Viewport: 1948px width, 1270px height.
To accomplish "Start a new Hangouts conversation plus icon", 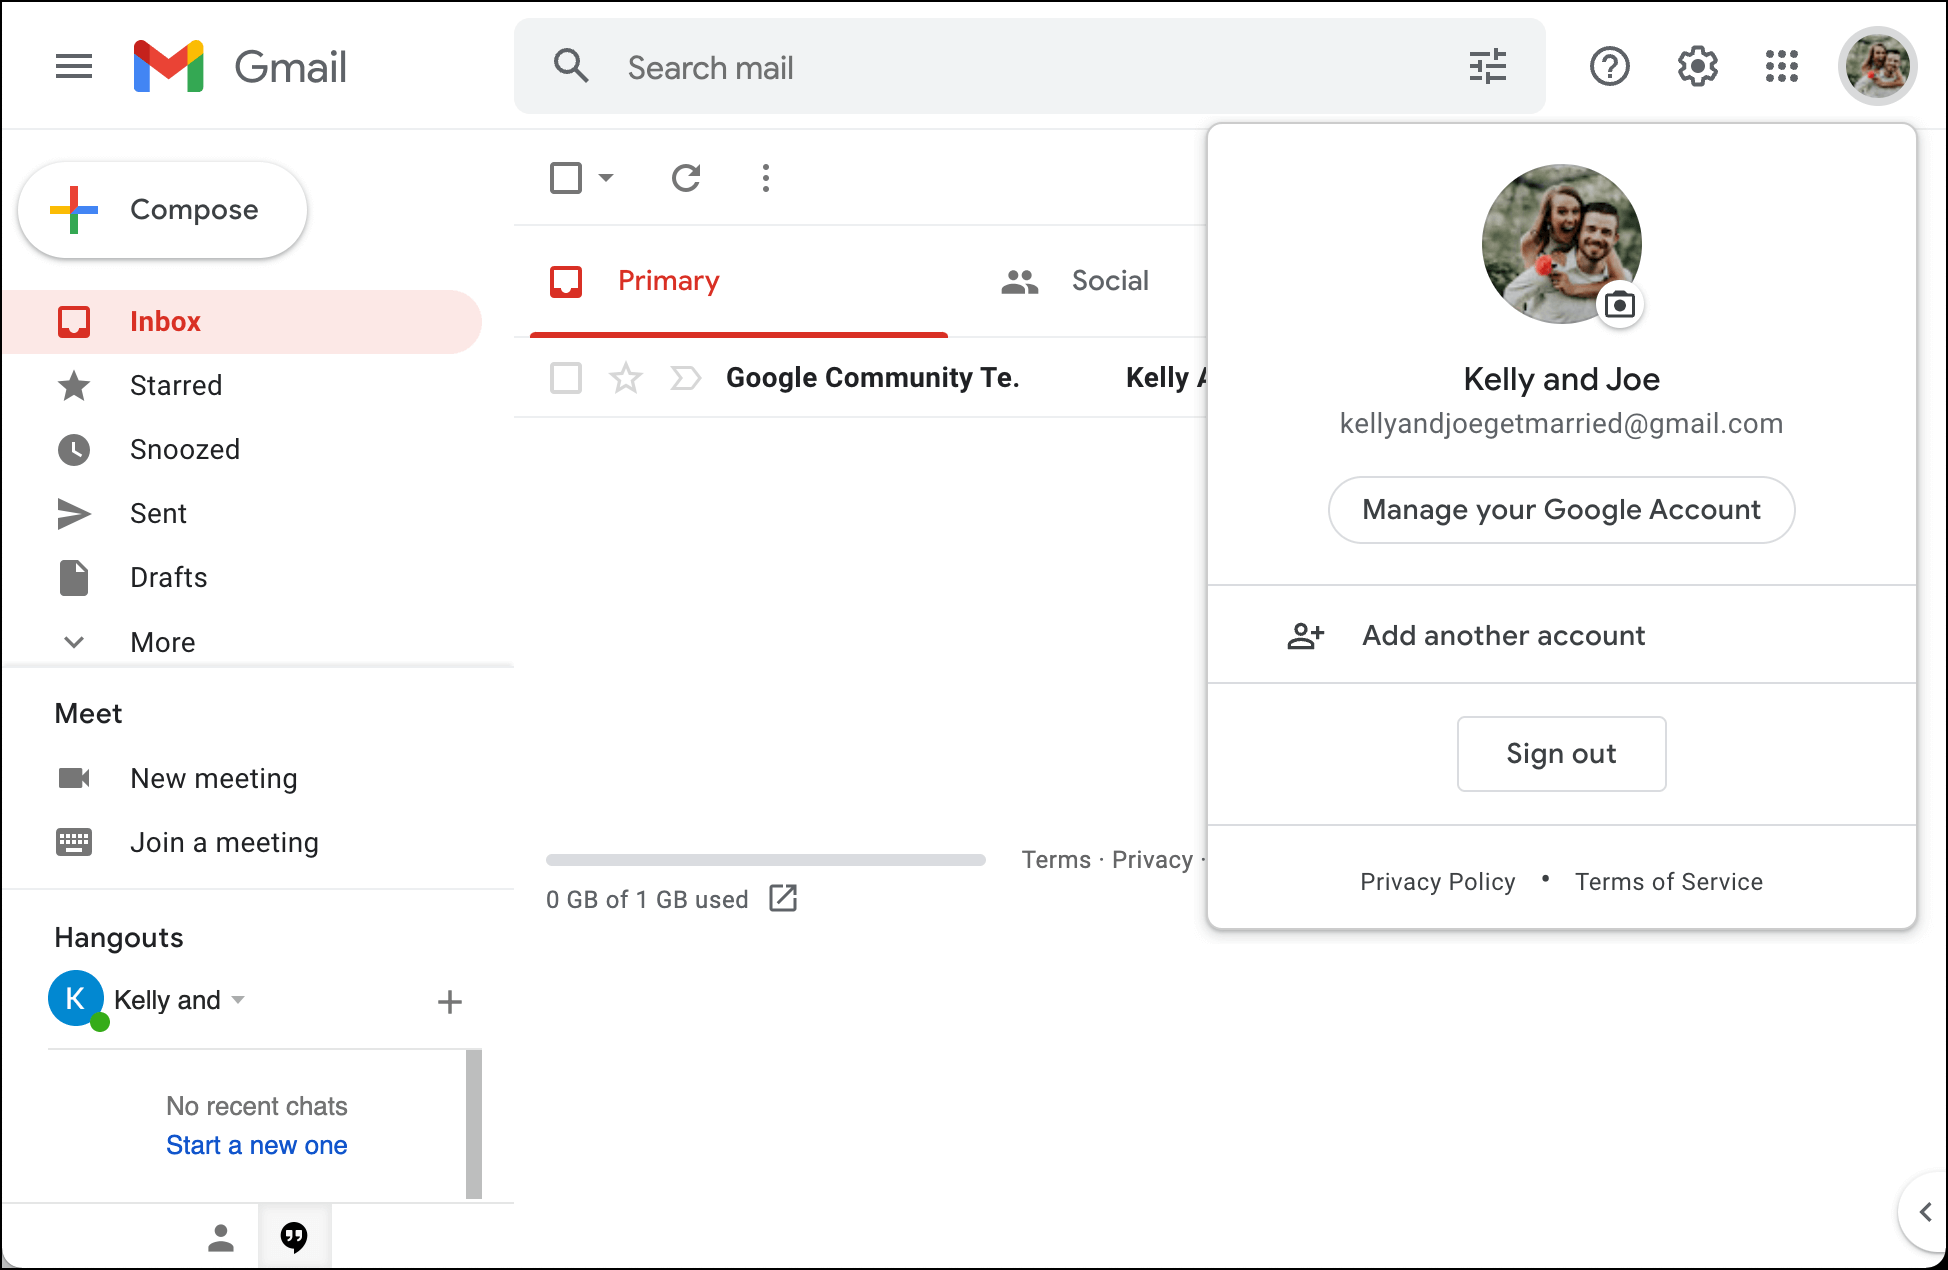I will (x=450, y=1001).
